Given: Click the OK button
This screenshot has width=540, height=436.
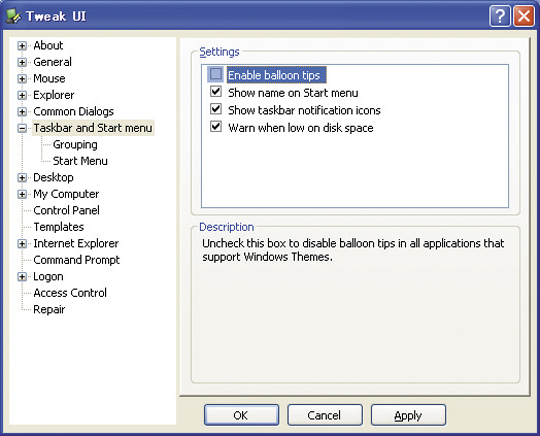Looking at the screenshot, I should (x=241, y=415).
